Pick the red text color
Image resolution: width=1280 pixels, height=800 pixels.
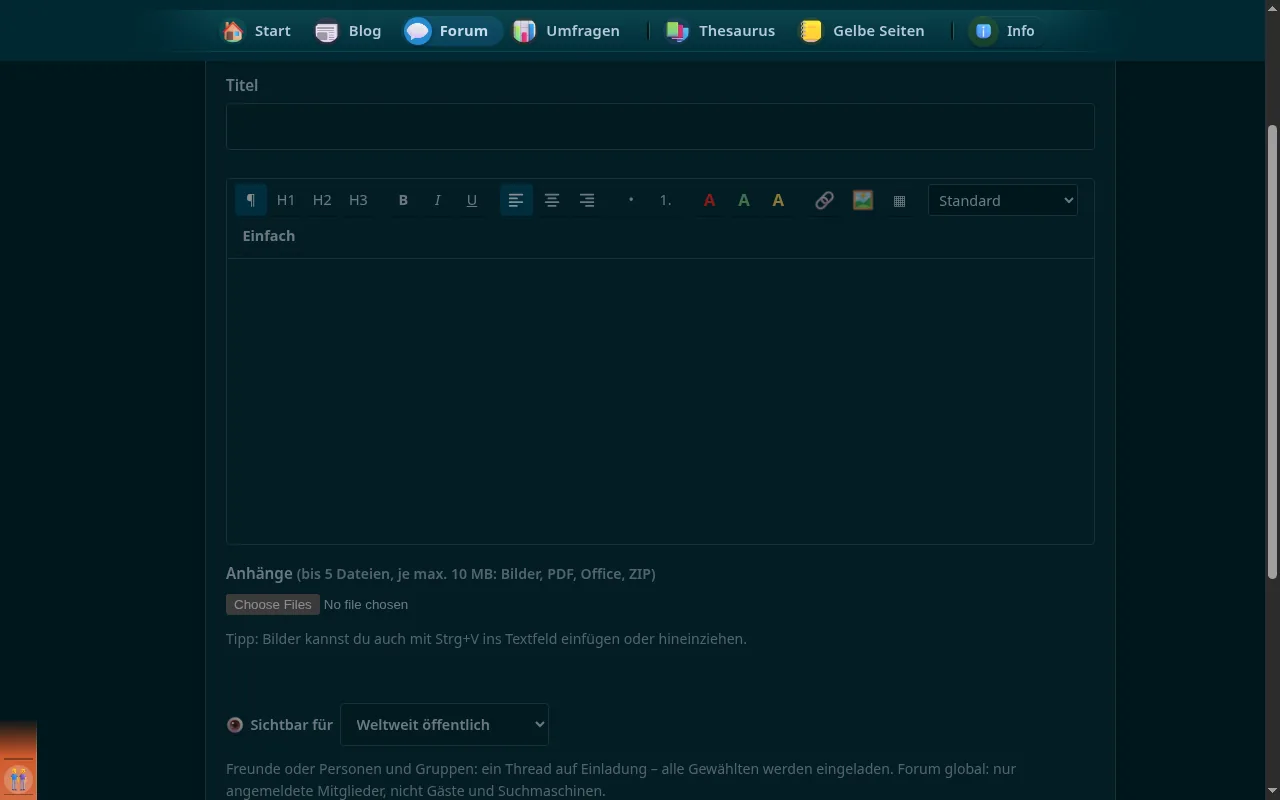tap(709, 200)
